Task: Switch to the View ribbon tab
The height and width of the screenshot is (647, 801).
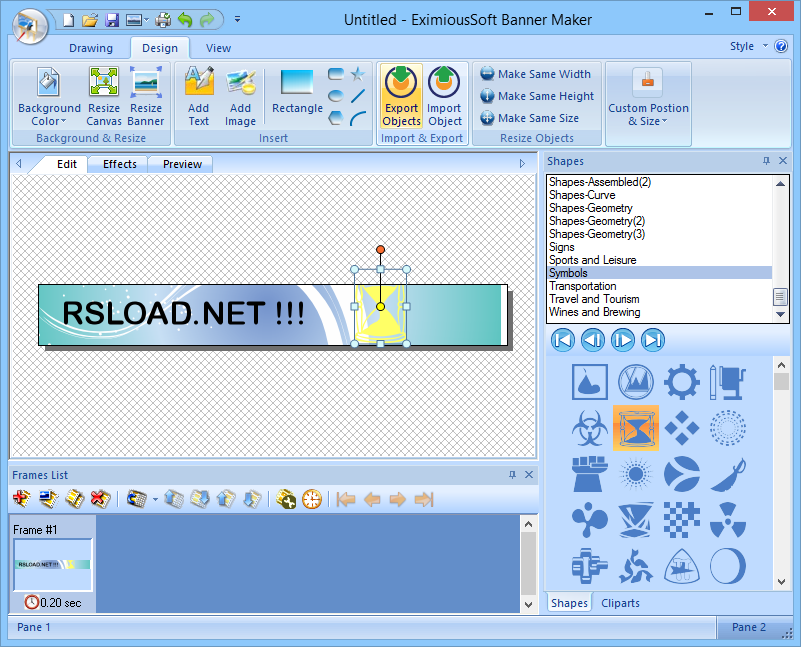Action: pyautogui.click(x=218, y=48)
